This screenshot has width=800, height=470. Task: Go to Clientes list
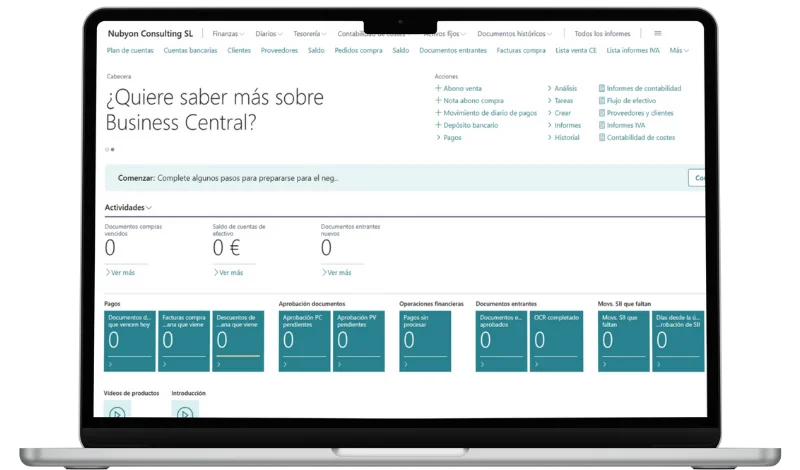tap(239, 51)
